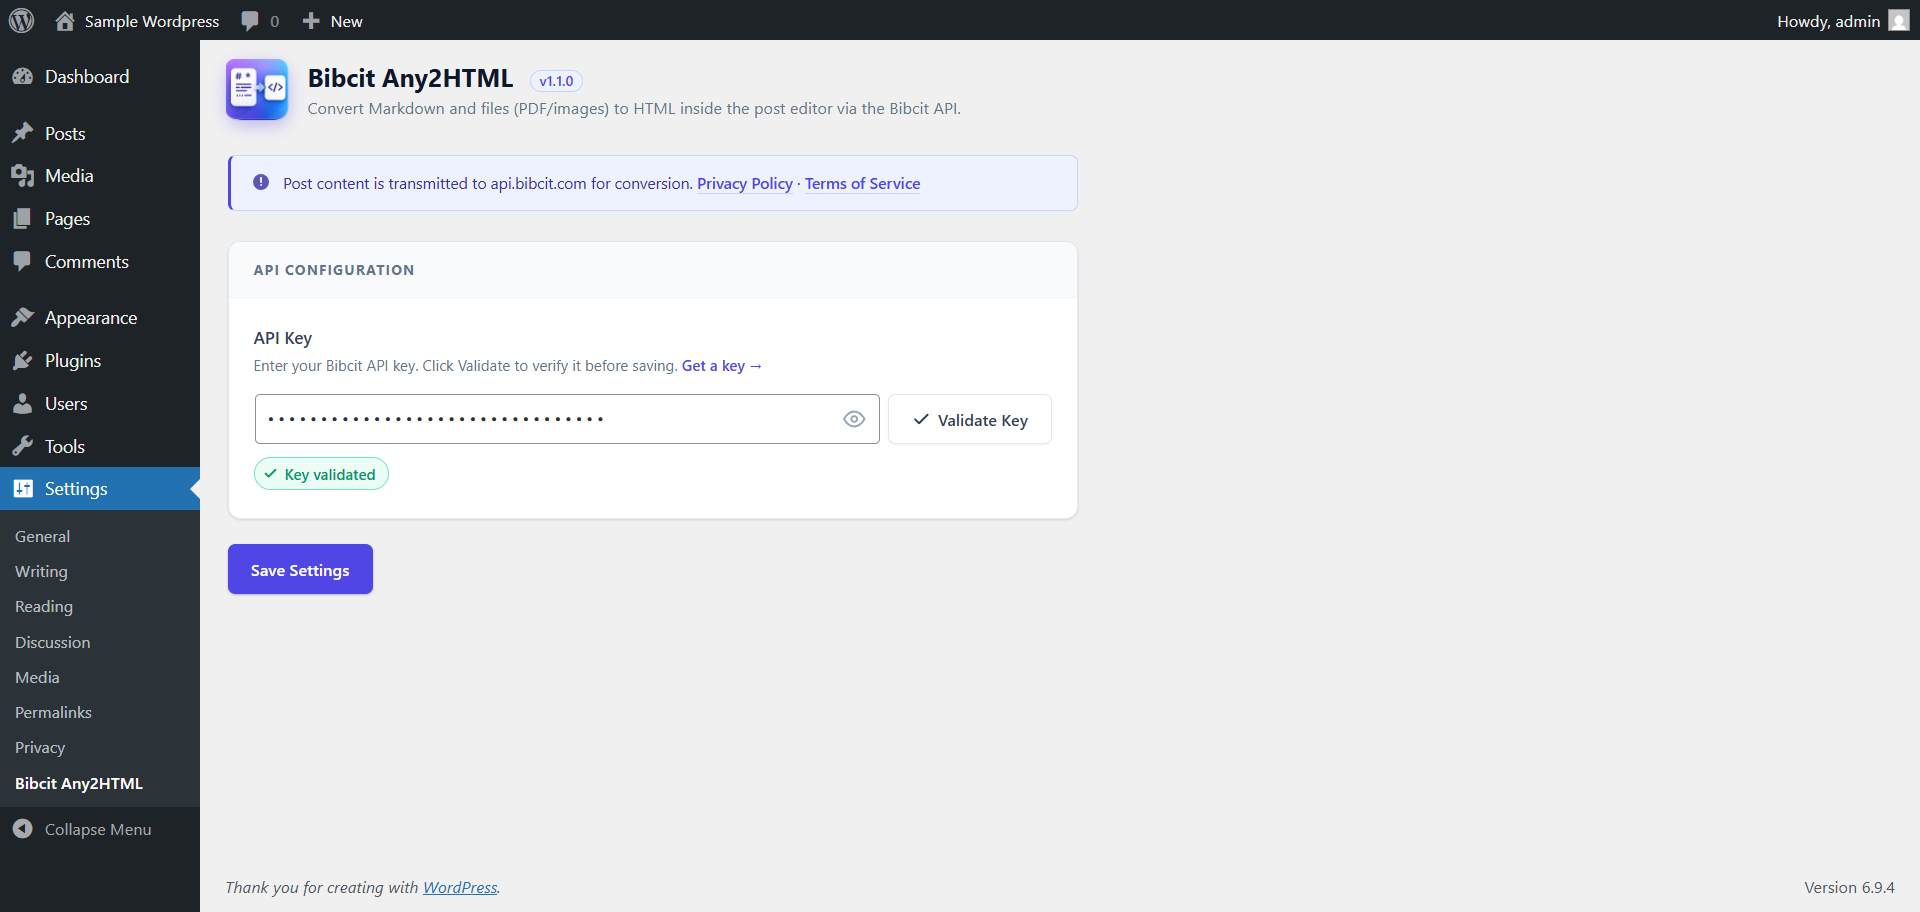
Task: Click the Key validated status badge
Action: (x=321, y=475)
